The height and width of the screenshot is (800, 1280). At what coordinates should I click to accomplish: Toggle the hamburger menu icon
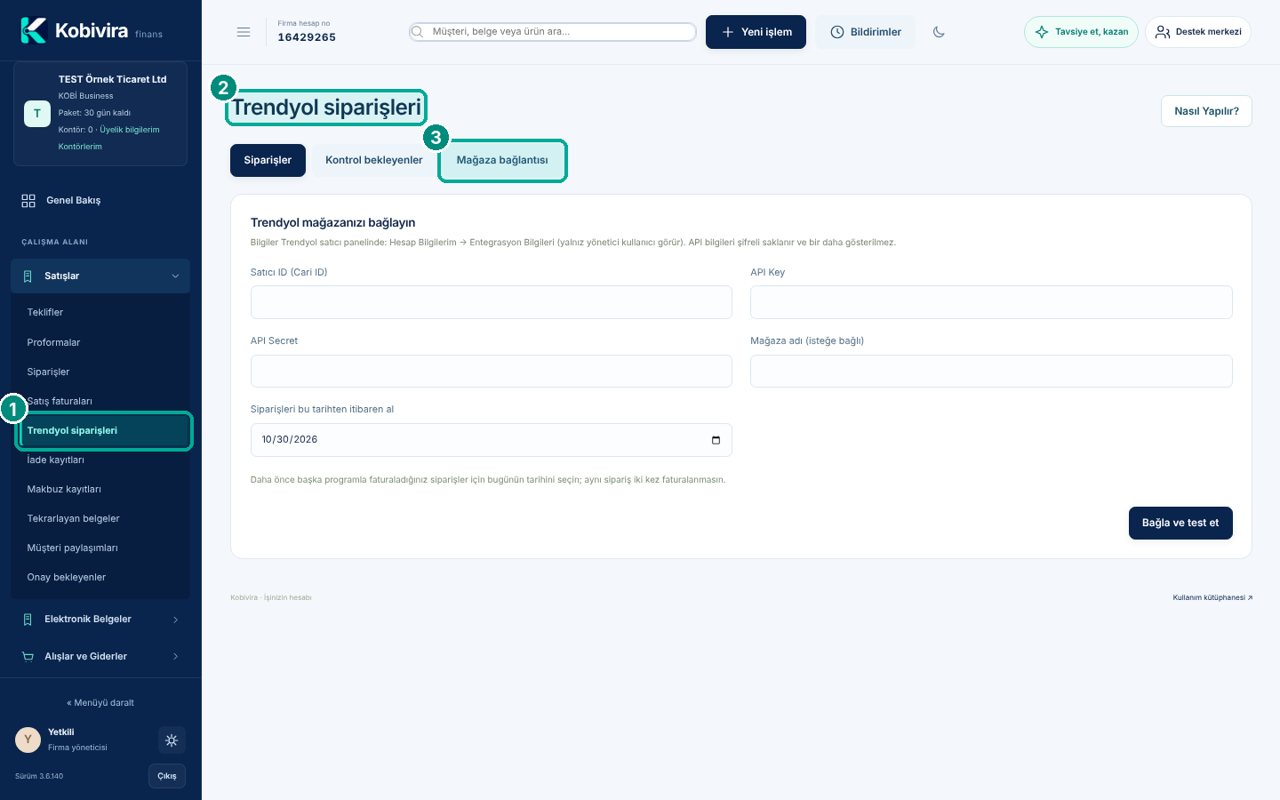click(244, 32)
